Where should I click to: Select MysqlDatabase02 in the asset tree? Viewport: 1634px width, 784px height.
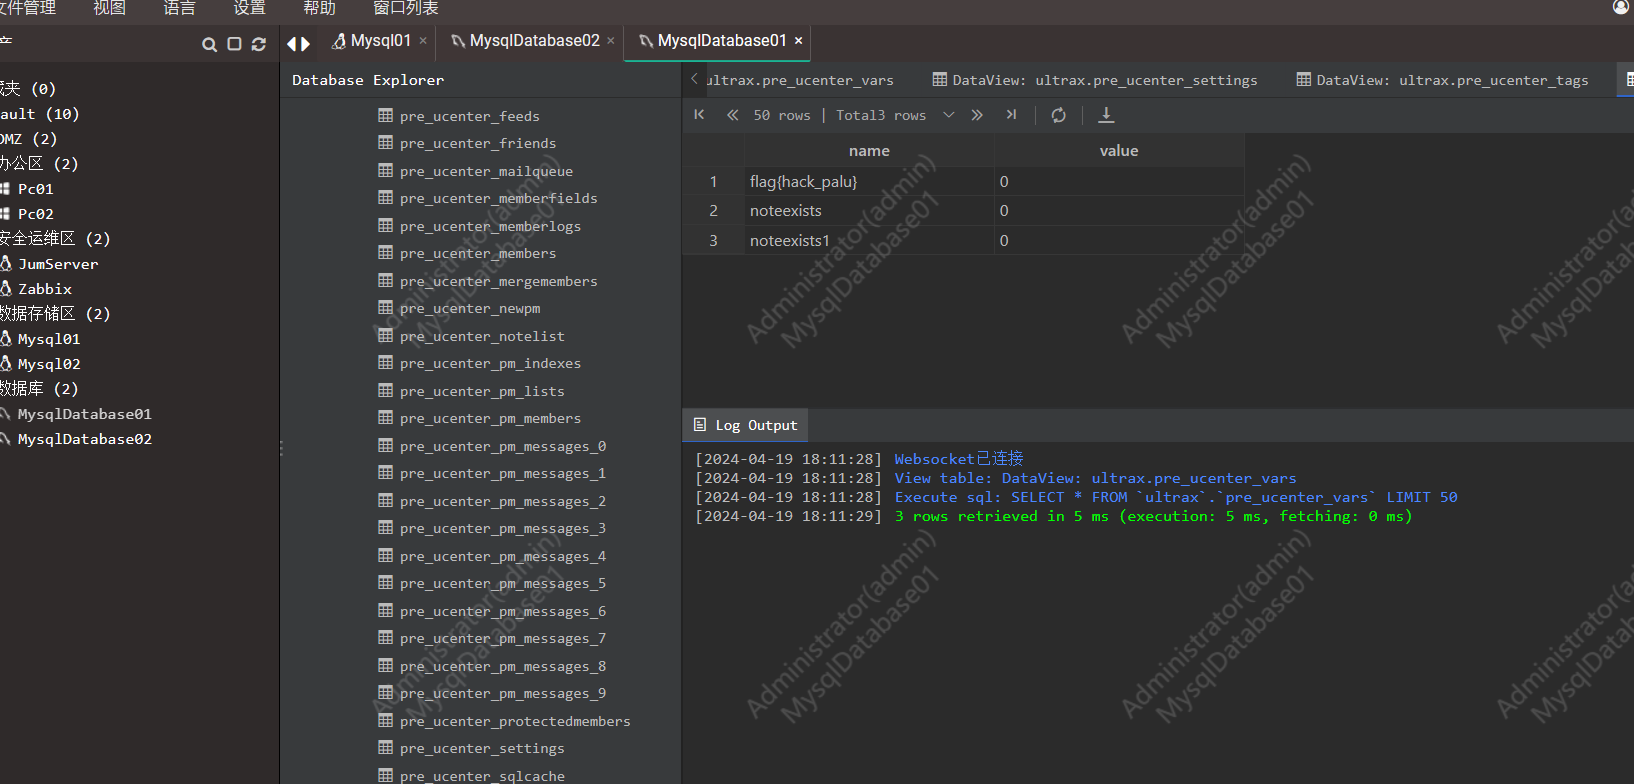coord(85,439)
